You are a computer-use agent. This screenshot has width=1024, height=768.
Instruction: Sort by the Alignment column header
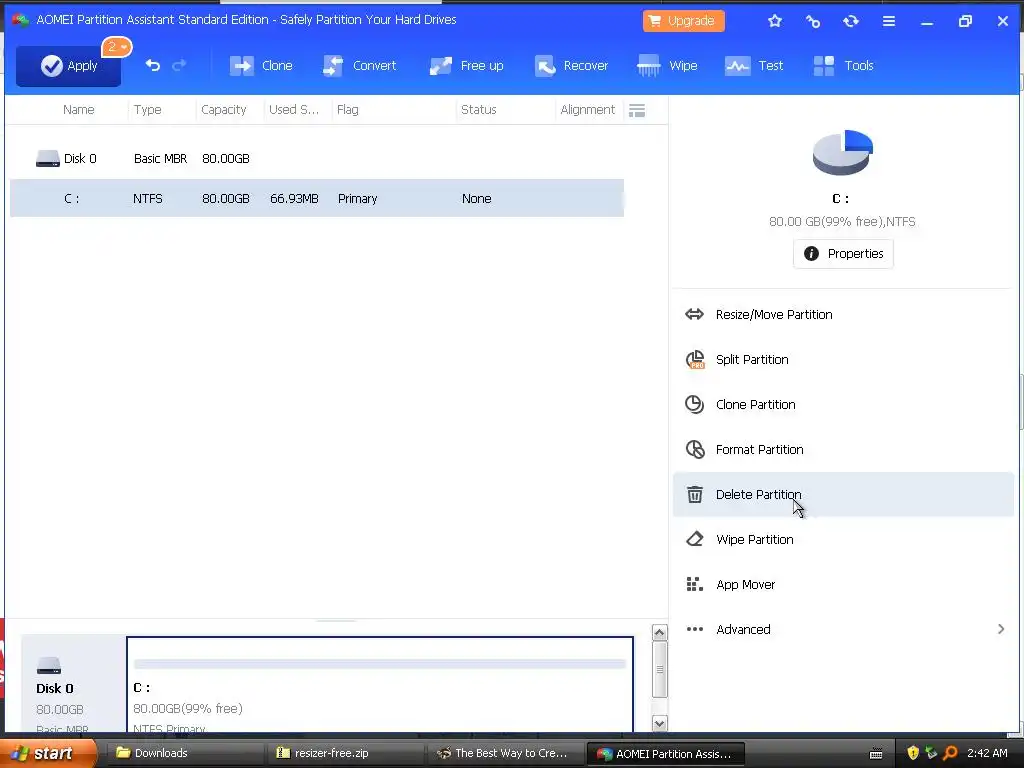tap(588, 110)
